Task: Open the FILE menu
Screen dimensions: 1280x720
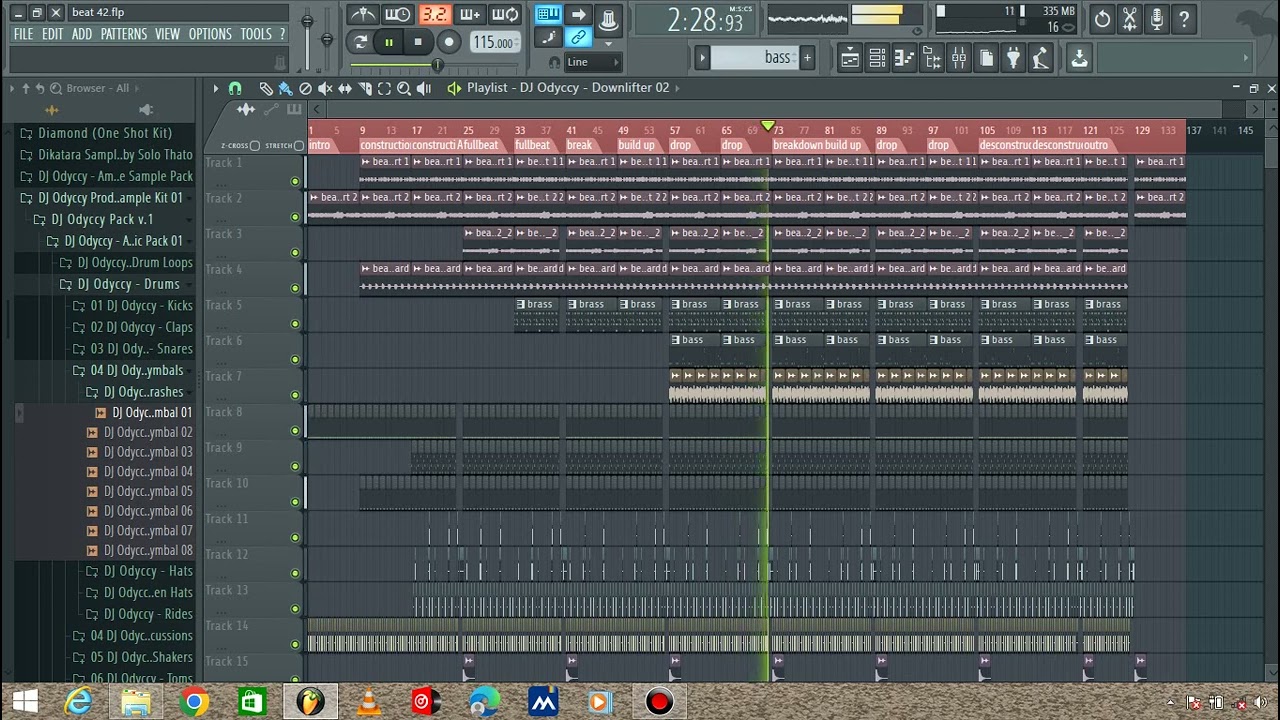Action: [x=23, y=34]
